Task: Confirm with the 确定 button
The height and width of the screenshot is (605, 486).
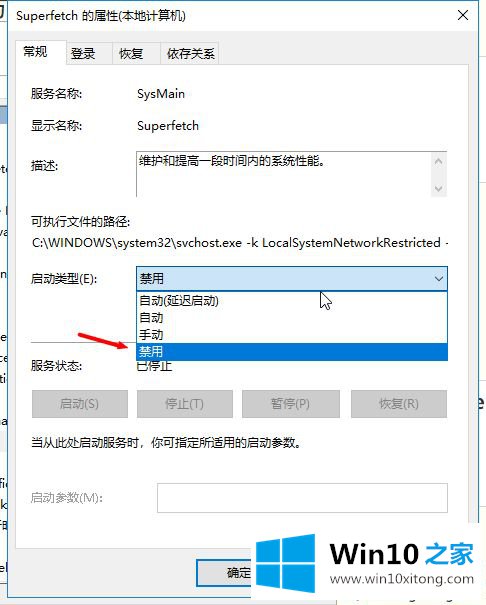Action: tap(224, 573)
